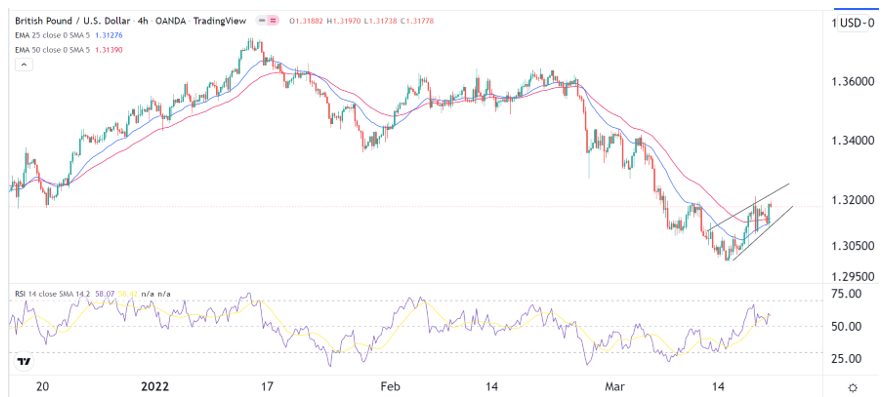Collapse the indicator legend with the chevron button
The height and width of the screenshot is (397, 888).
pyautogui.click(x=24, y=65)
